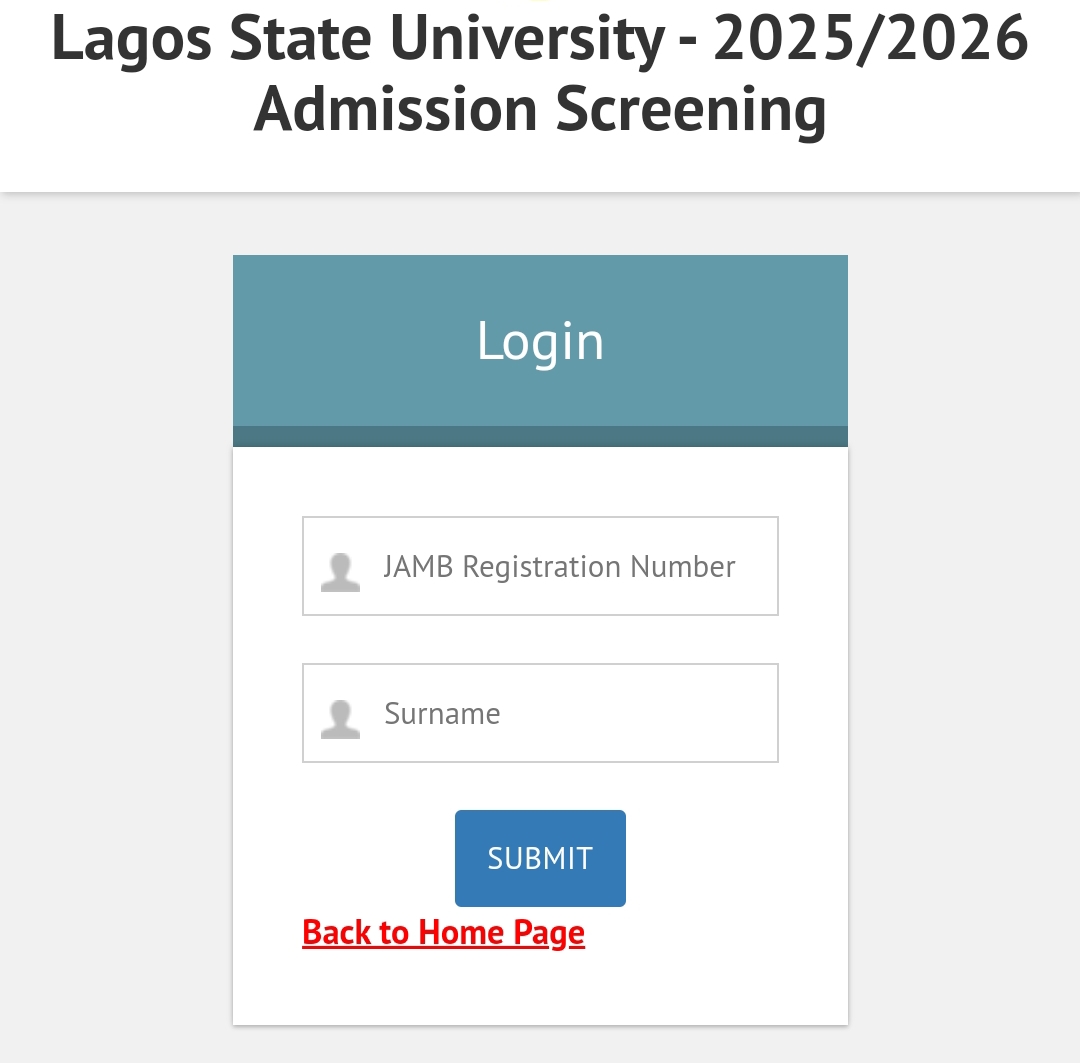Click the word Lagos in page title

132,41
